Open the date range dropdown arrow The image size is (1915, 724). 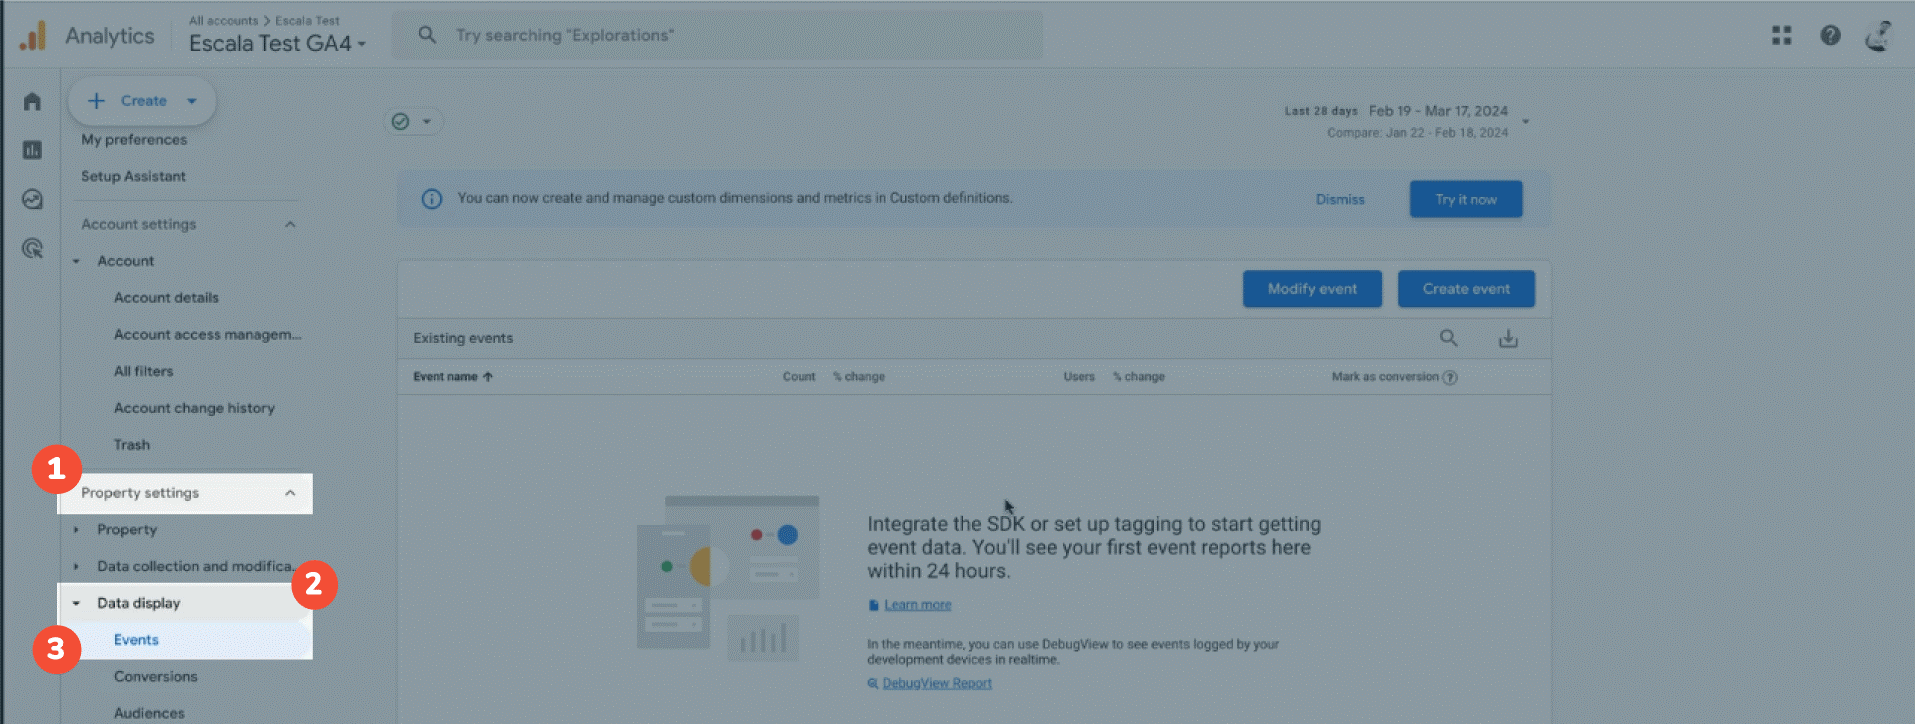(1526, 122)
